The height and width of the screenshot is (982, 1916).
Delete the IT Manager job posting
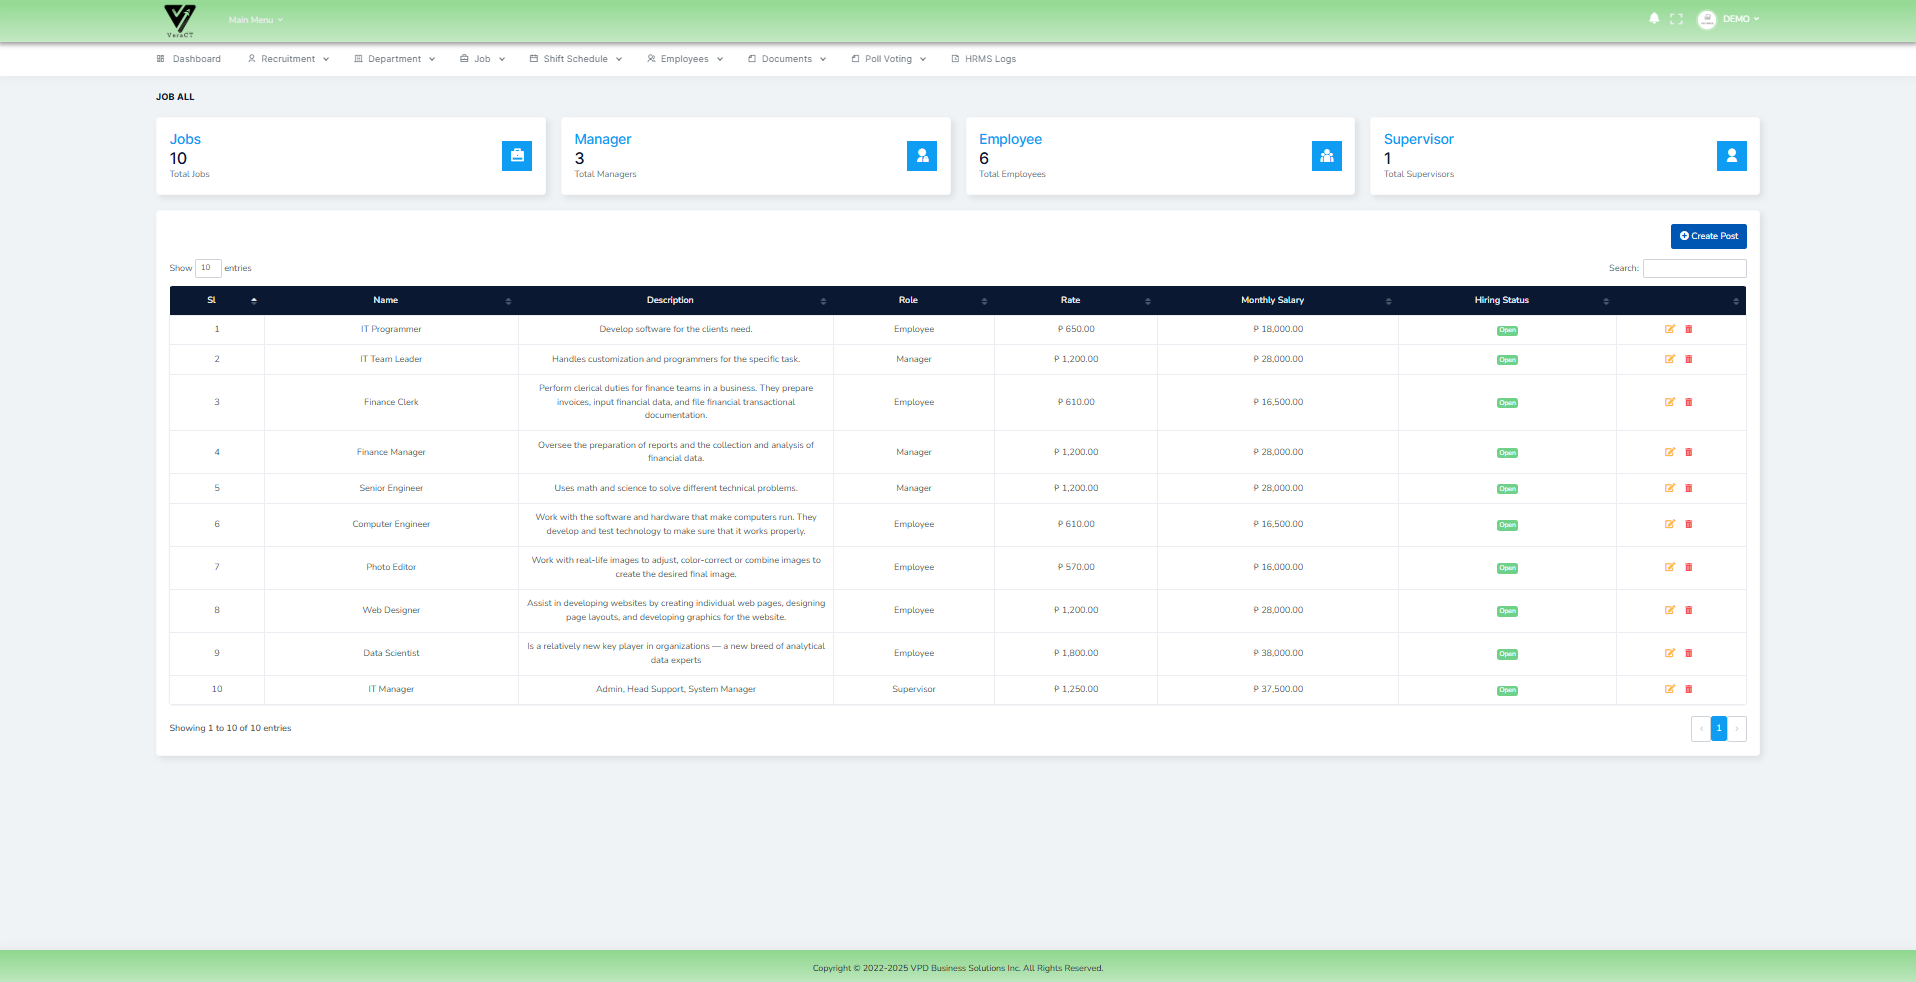1689,689
